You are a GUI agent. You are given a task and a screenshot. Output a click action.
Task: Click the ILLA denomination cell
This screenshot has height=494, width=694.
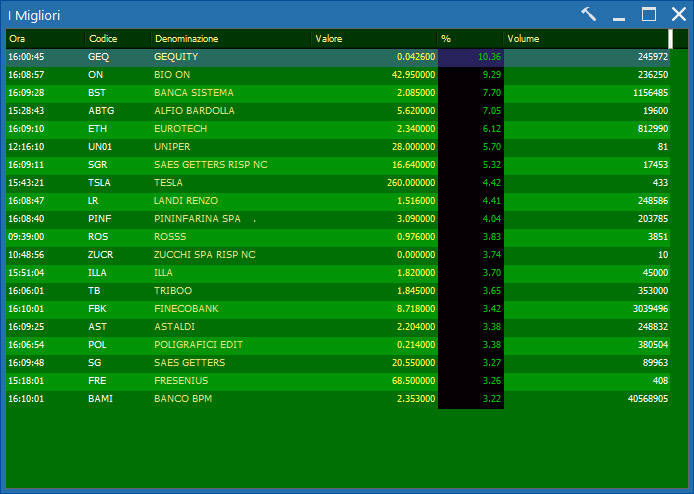coord(163,273)
